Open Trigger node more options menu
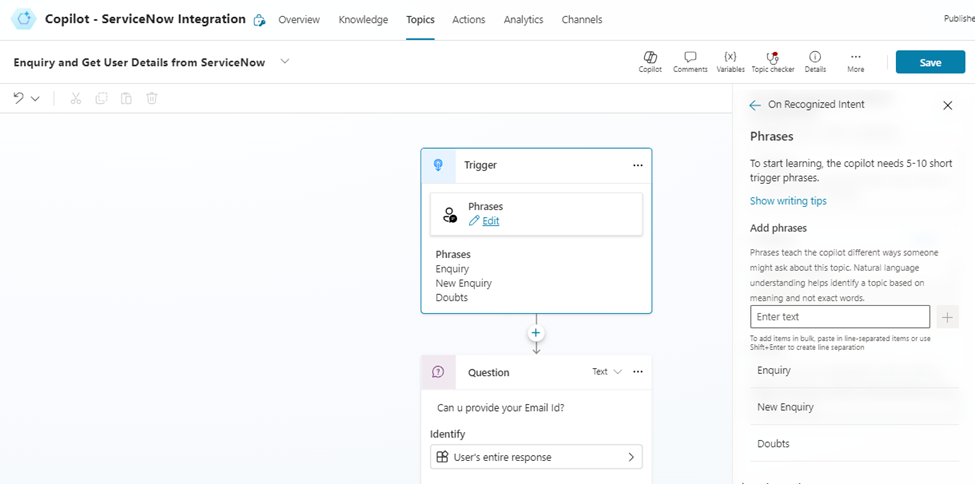 coord(637,165)
